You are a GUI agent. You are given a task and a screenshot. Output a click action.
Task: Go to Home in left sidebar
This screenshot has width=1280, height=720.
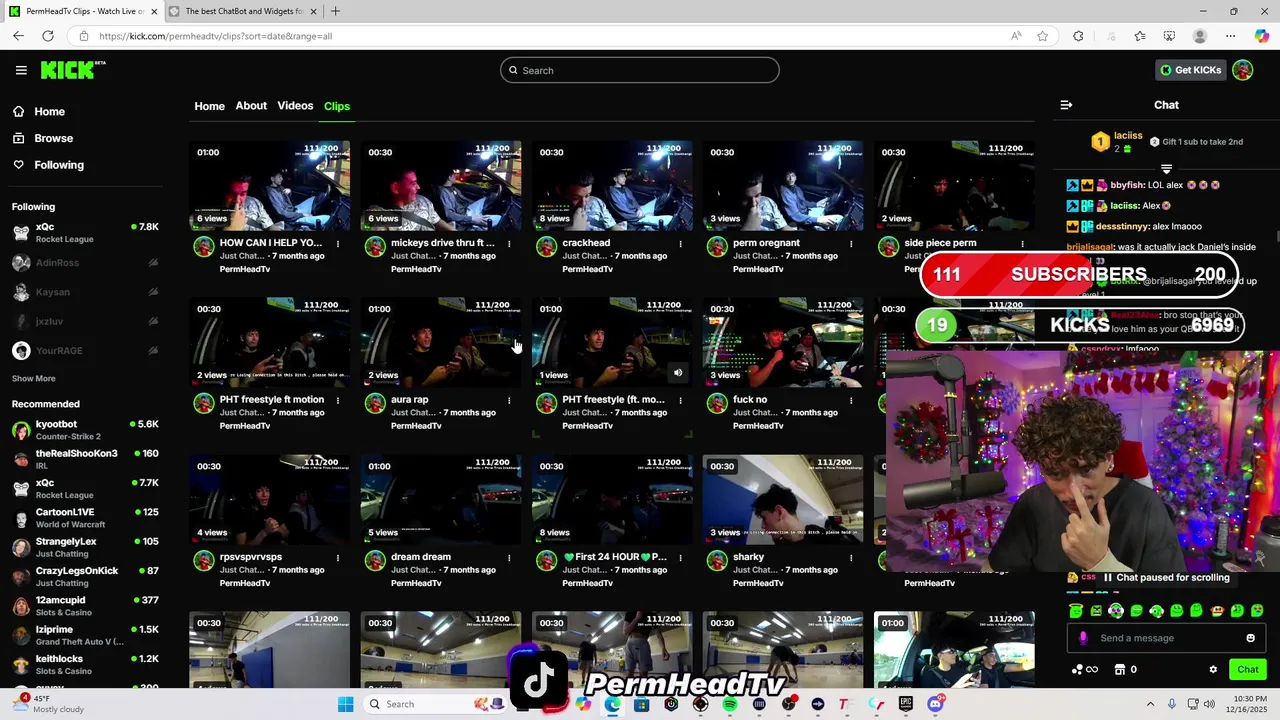coord(39,112)
